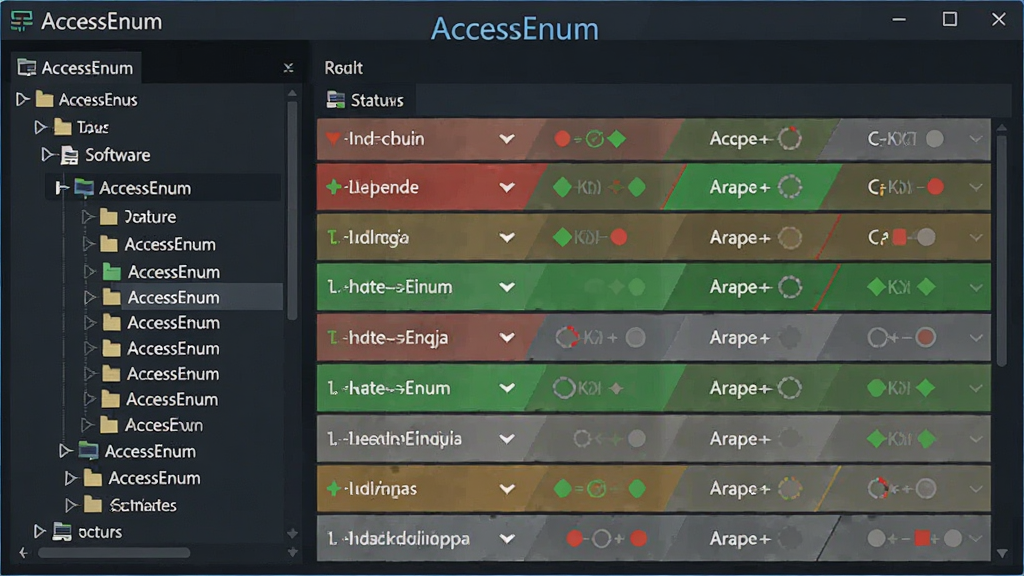Expand the far-right chevron on Iidlrngas row

976,488
